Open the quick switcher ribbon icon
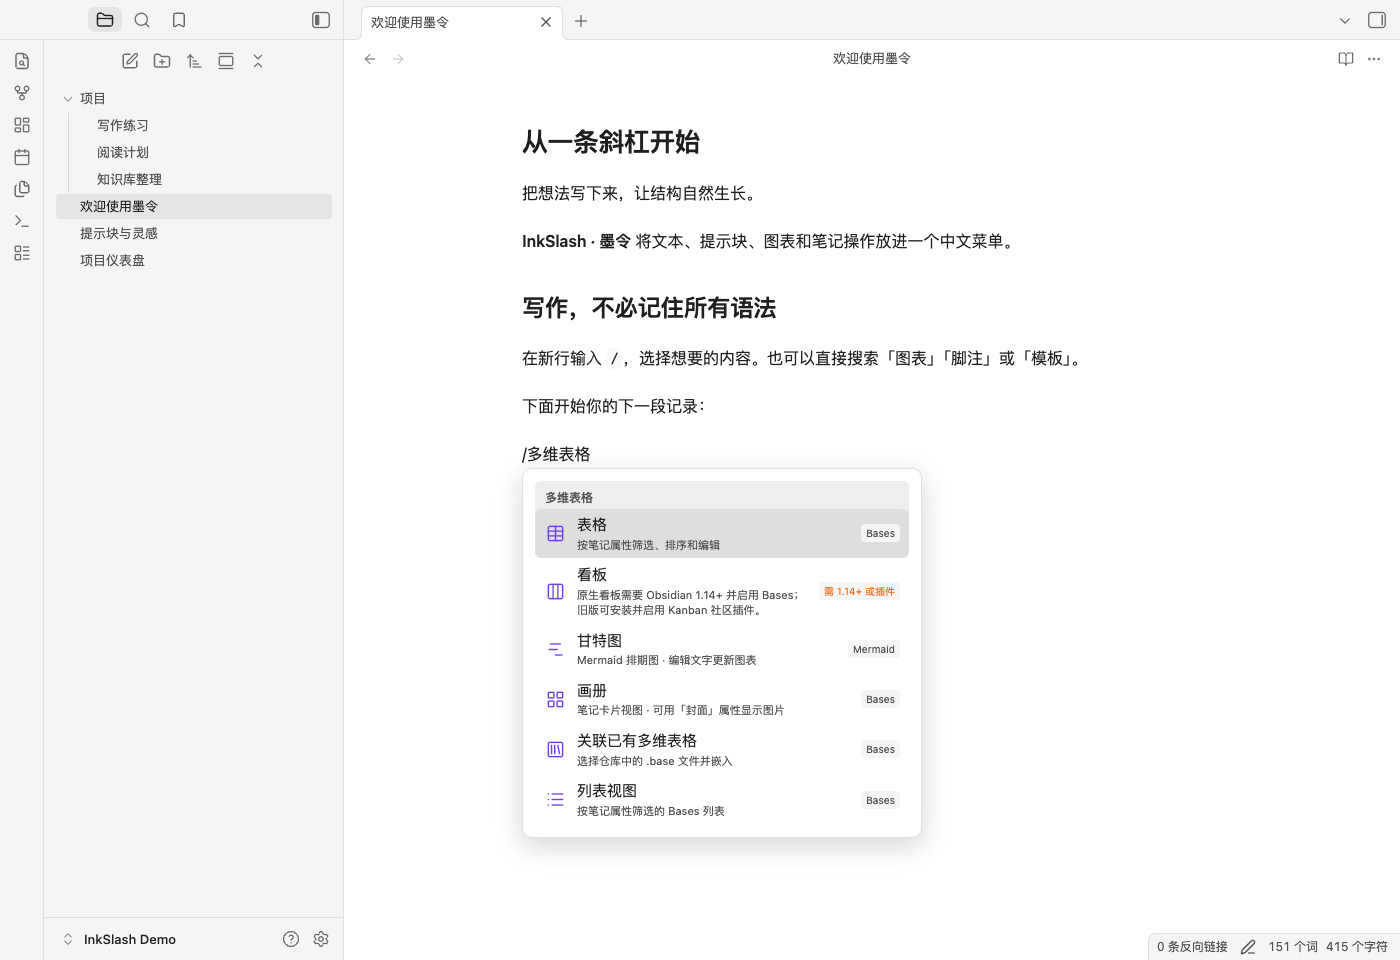 [22, 61]
